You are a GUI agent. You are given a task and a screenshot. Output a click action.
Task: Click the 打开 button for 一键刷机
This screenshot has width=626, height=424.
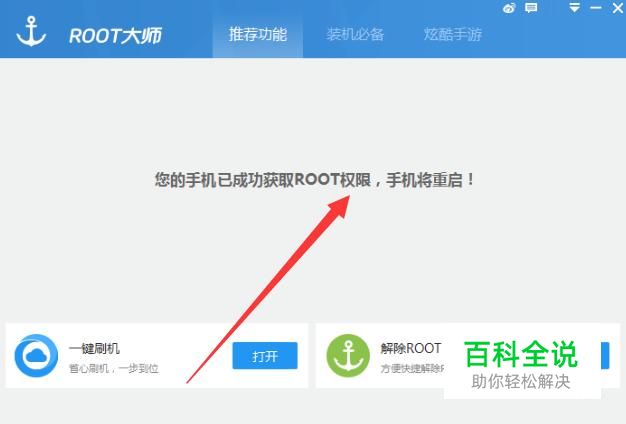tap(265, 356)
